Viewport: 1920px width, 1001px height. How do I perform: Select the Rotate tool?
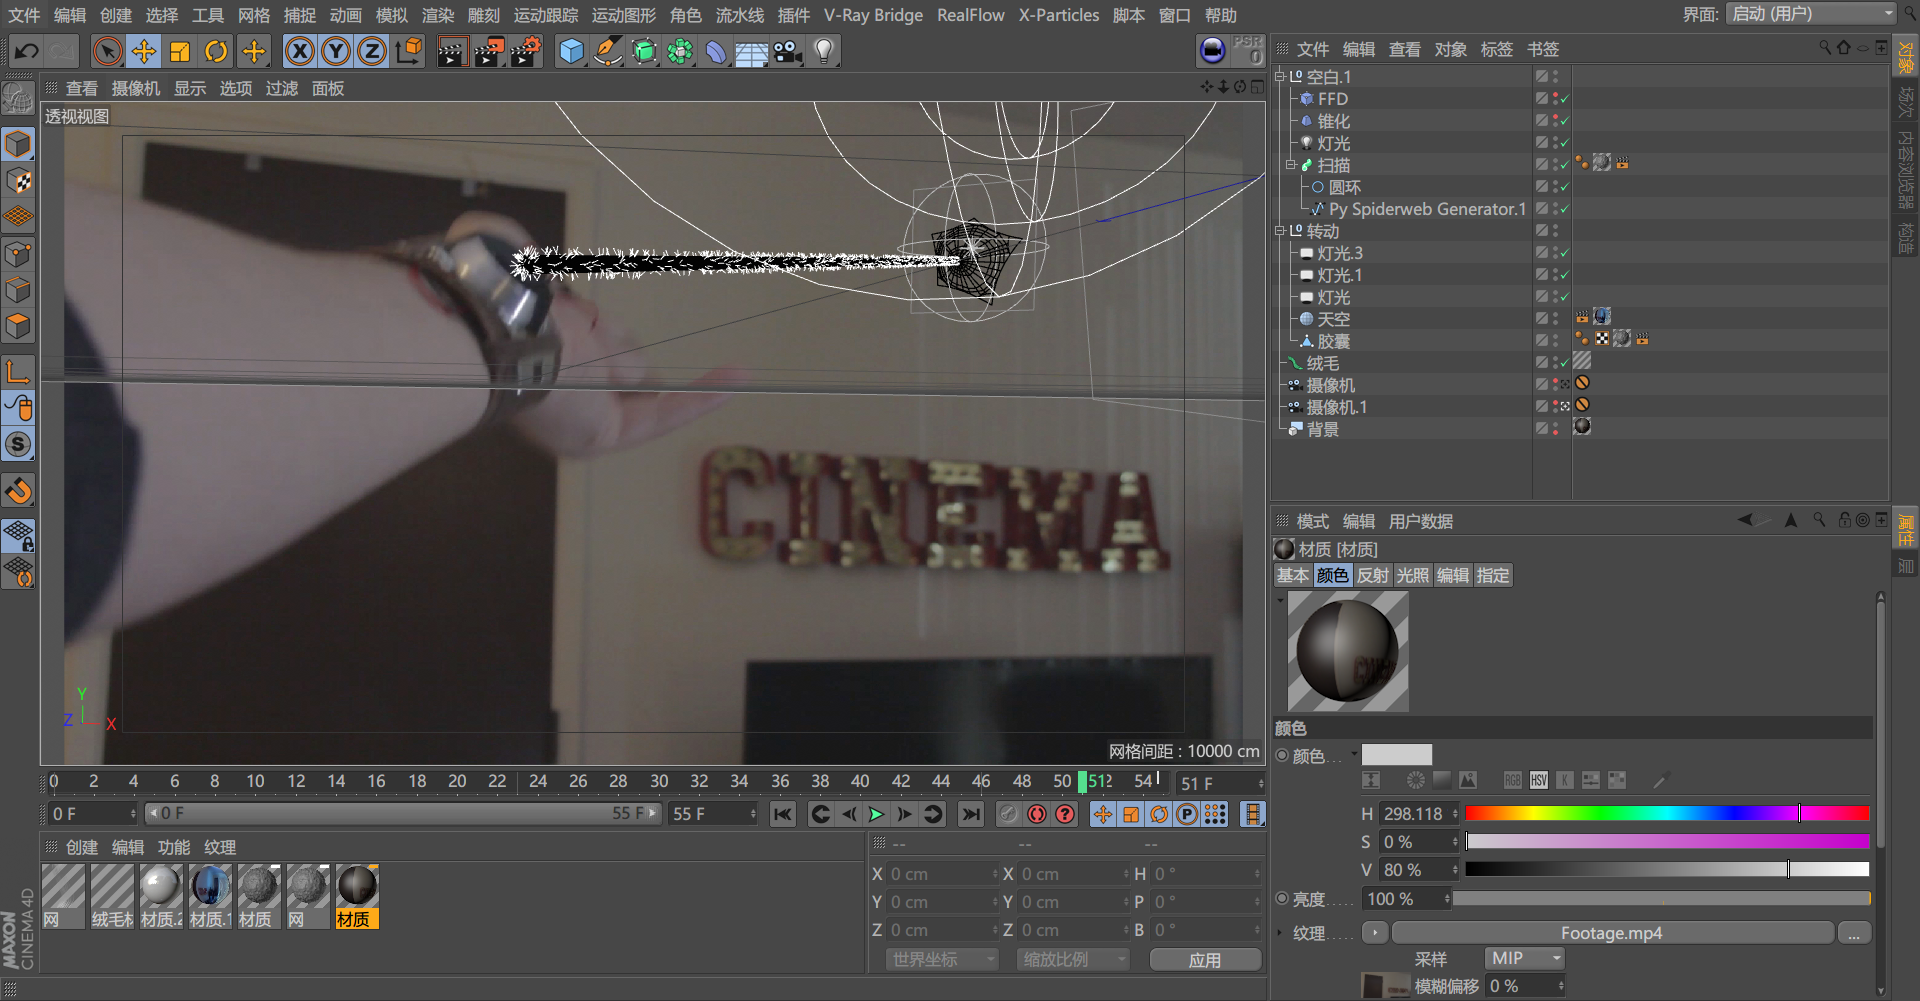tap(216, 51)
